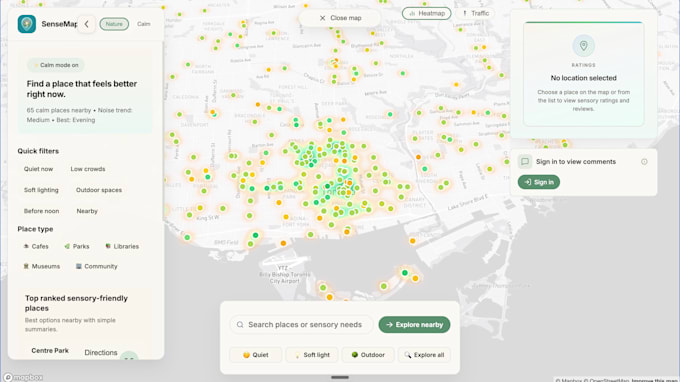Viewport: 680px width, 382px height.
Task: Click the orange marker near Lake Shore shoreline
Action: click(x=412, y=241)
